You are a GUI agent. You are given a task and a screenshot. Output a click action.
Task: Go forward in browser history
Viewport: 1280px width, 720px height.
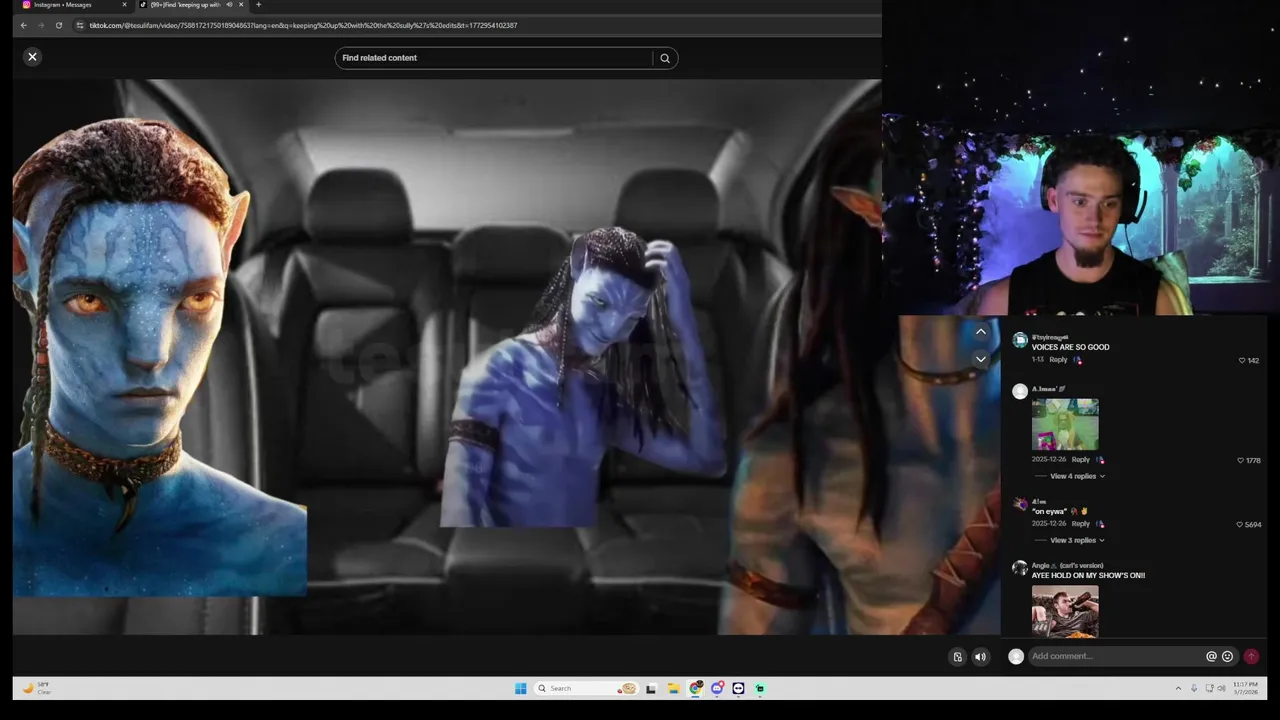coord(41,25)
